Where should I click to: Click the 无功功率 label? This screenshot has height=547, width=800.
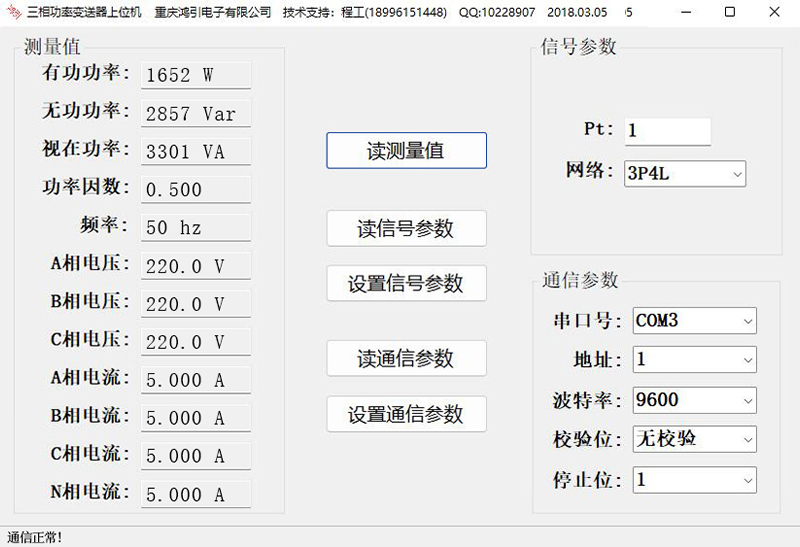[x=86, y=110]
